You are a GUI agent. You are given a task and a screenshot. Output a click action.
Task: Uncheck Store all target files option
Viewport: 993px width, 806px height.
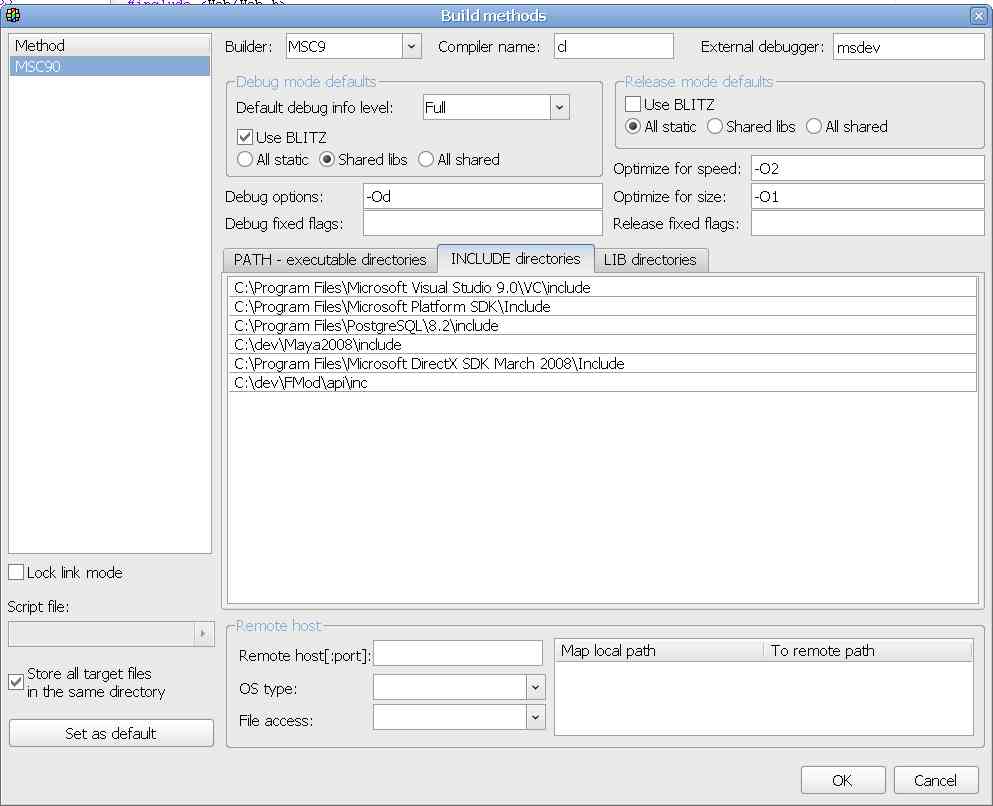(x=16, y=682)
